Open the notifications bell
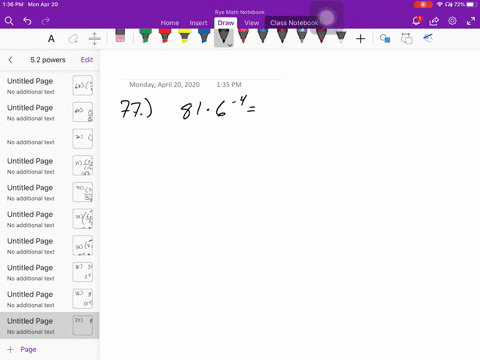Image resolution: width=480 pixels, height=360 pixels. pyautogui.click(x=416, y=21)
